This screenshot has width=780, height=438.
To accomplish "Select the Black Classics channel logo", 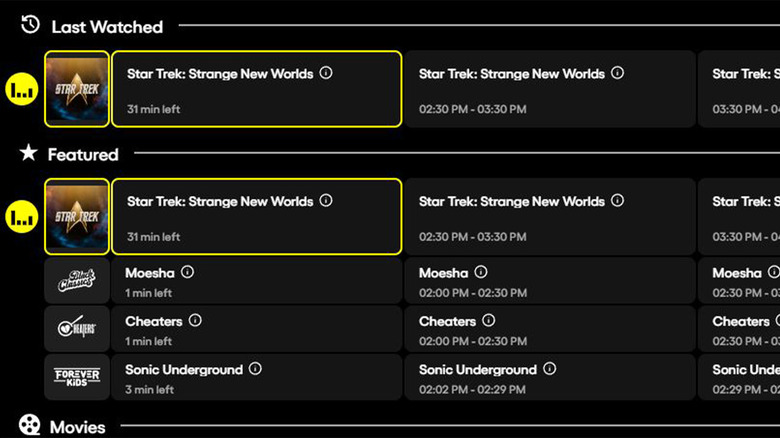I will click(x=77, y=281).
